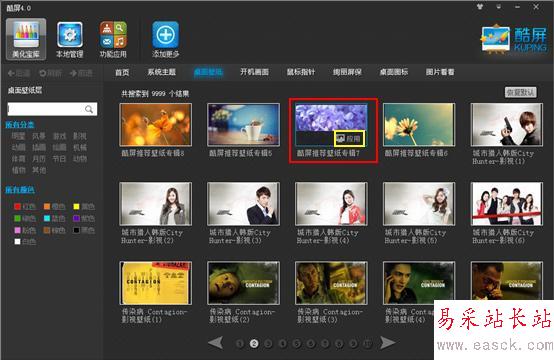This screenshot has width=554, height=360.
Task: Go to page 1
Action: click(240, 343)
